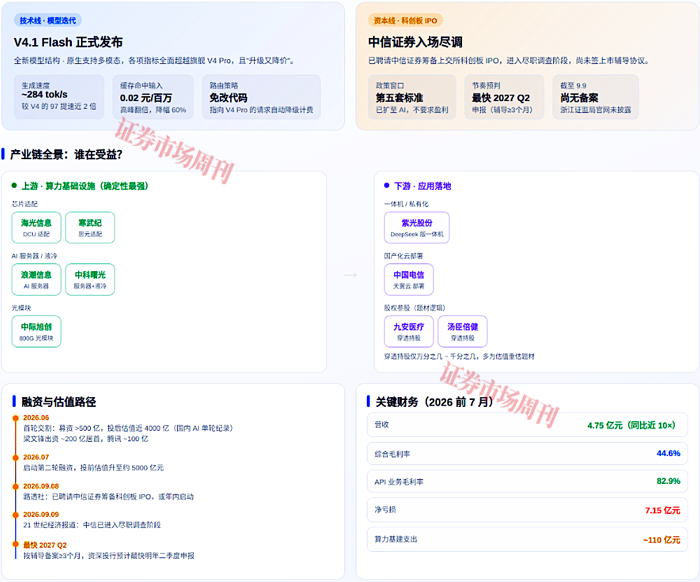Click the 股权参股（题材逻辑）category label

click(x=415, y=308)
